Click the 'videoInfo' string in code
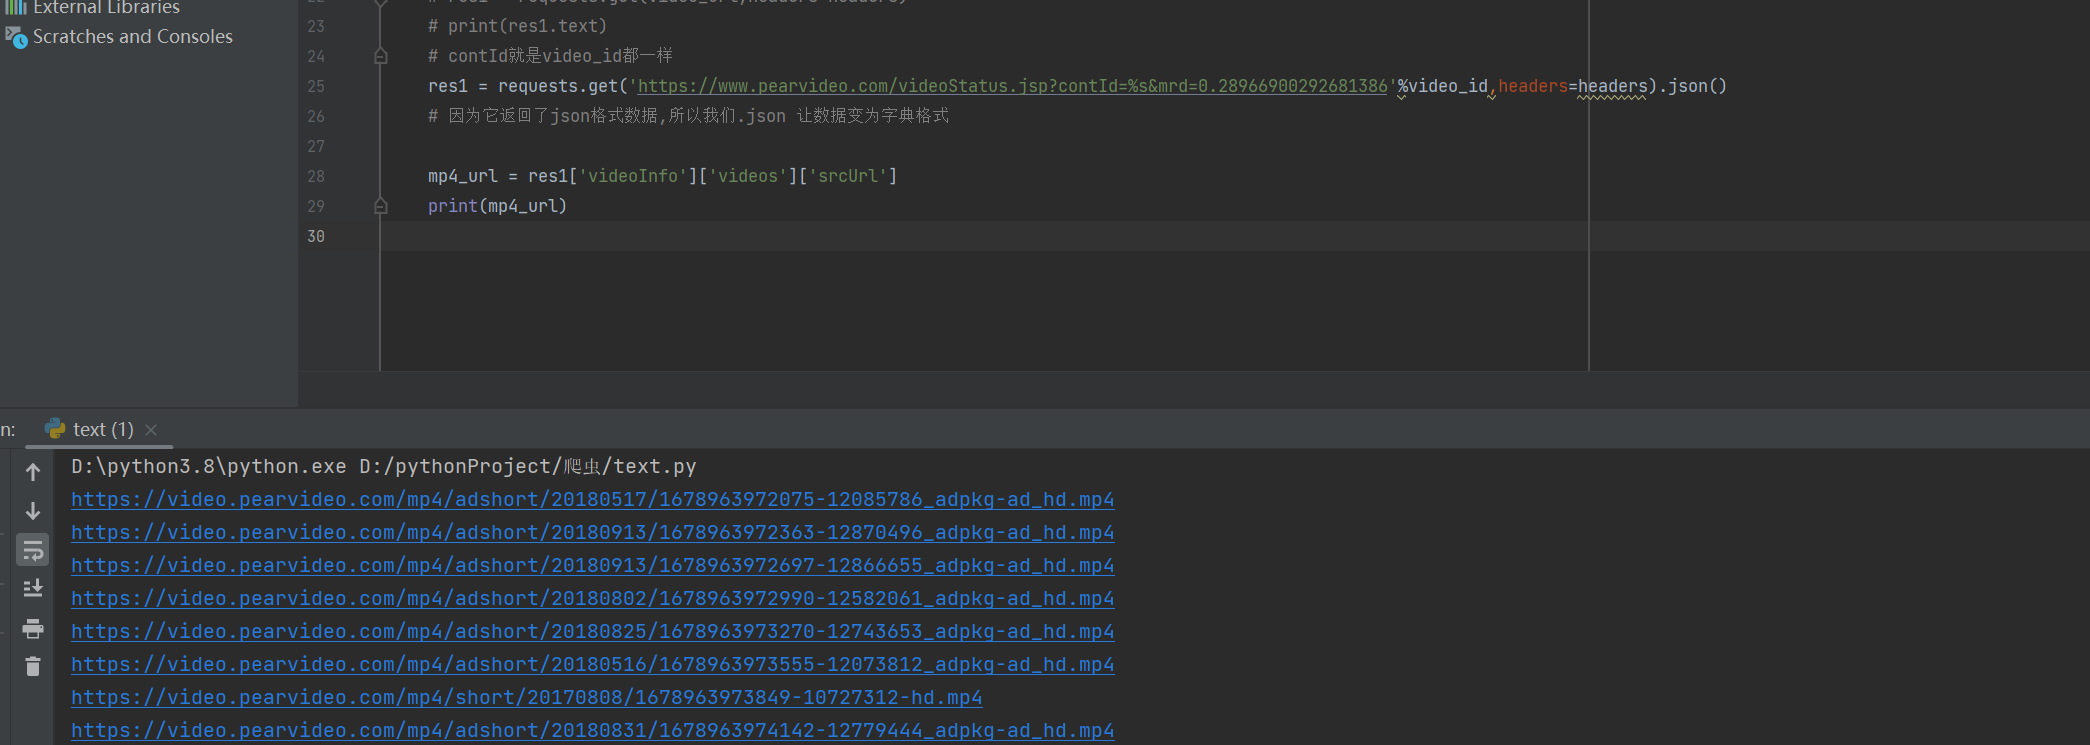2090x745 pixels. (633, 176)
